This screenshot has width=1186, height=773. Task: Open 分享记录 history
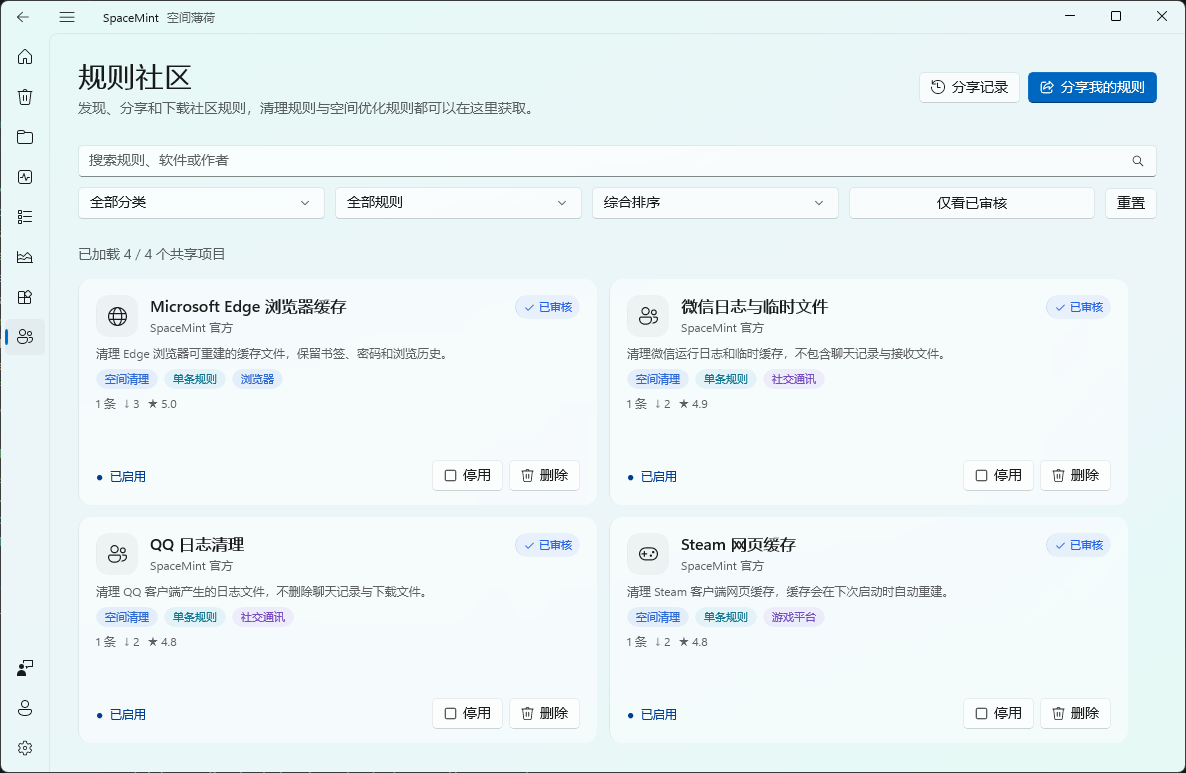point(970,87)
